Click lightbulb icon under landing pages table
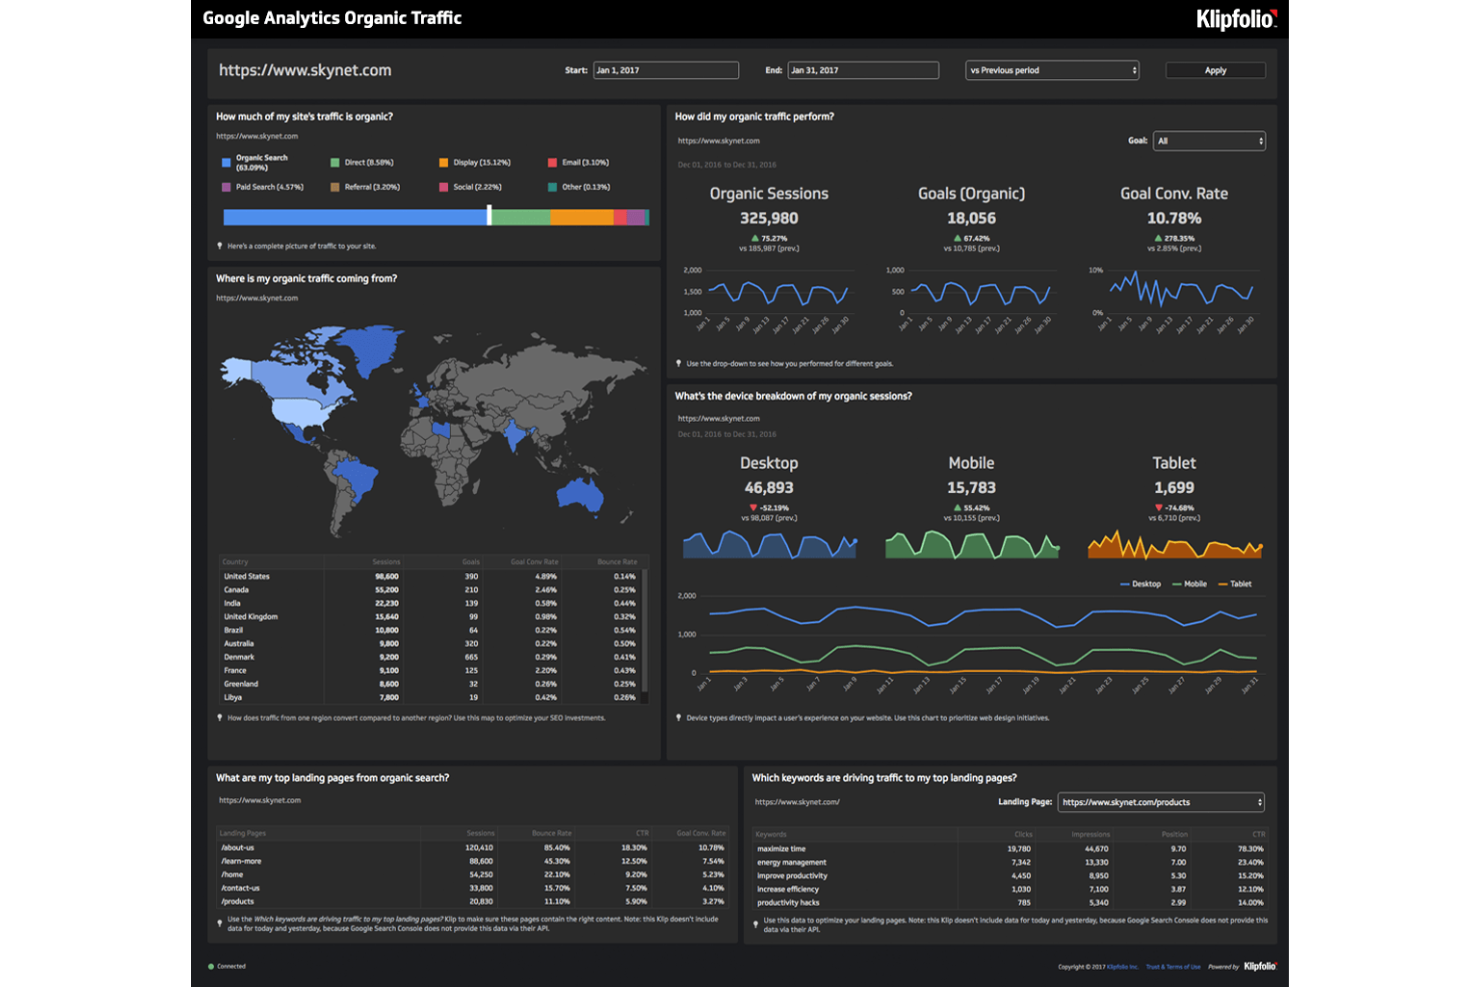Image resolution: width=1480 pixels, height=987 pixels. click(220, 923)
